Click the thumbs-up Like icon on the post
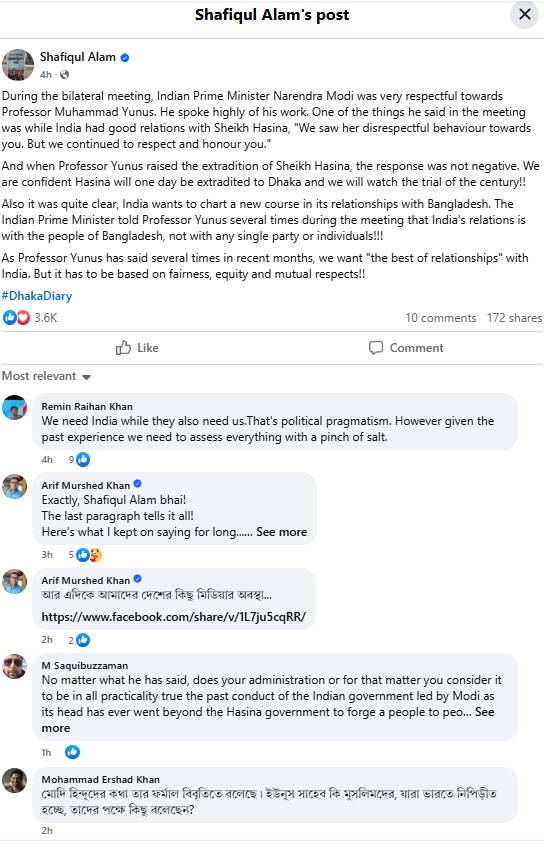Image resolution: width=544 pixels, height=848 pixels. click(123, 348)
